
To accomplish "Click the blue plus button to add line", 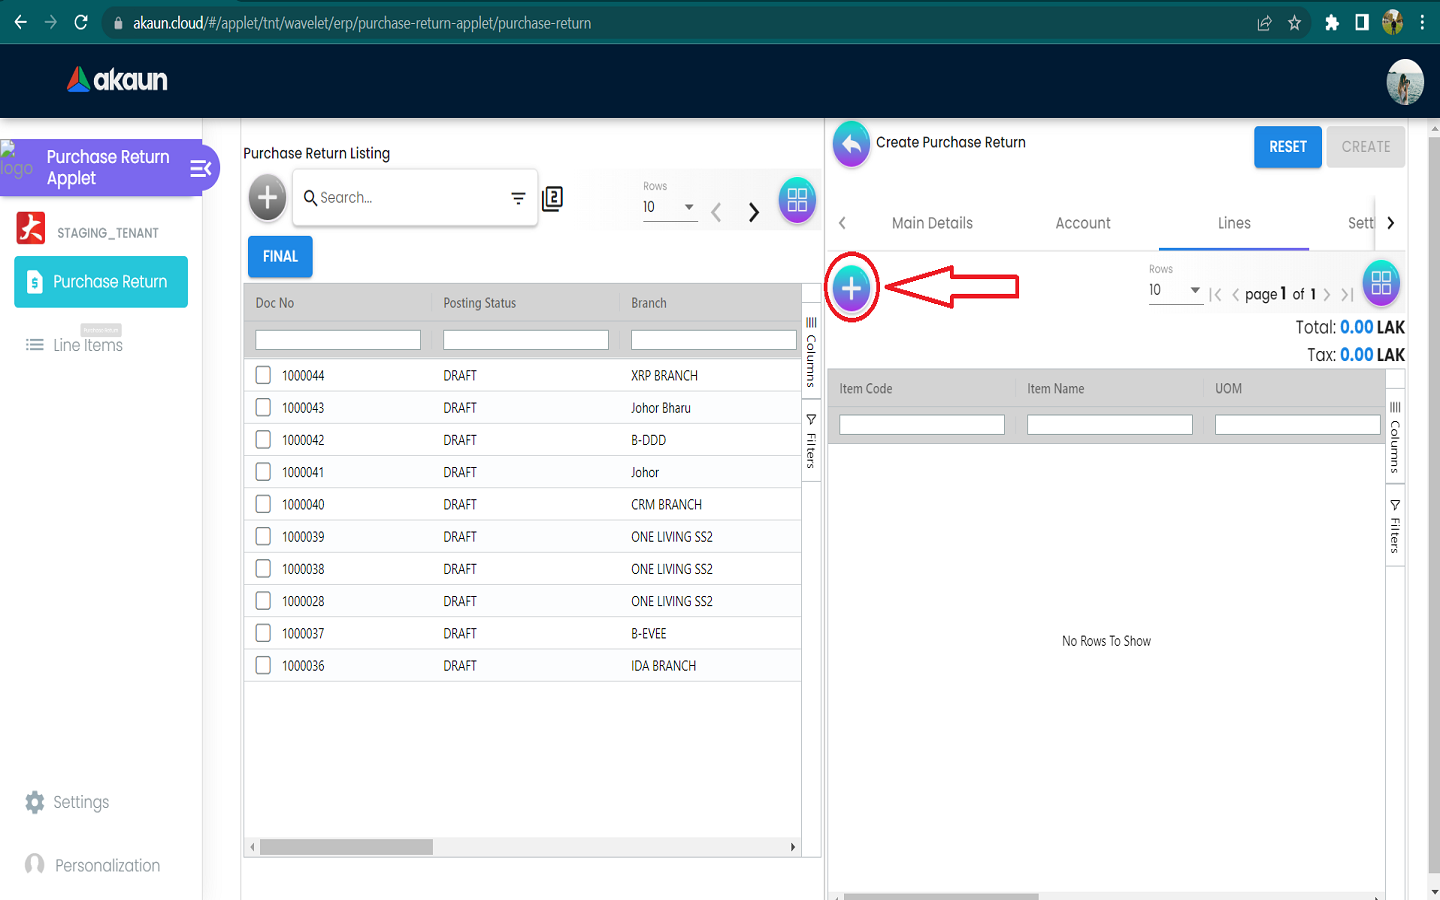I will [x=851, y=288].
